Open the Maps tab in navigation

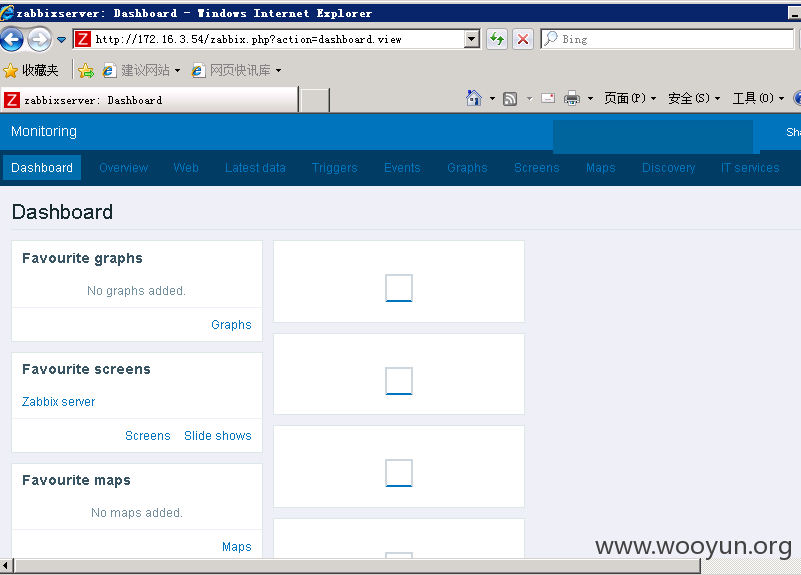(600, 167)
